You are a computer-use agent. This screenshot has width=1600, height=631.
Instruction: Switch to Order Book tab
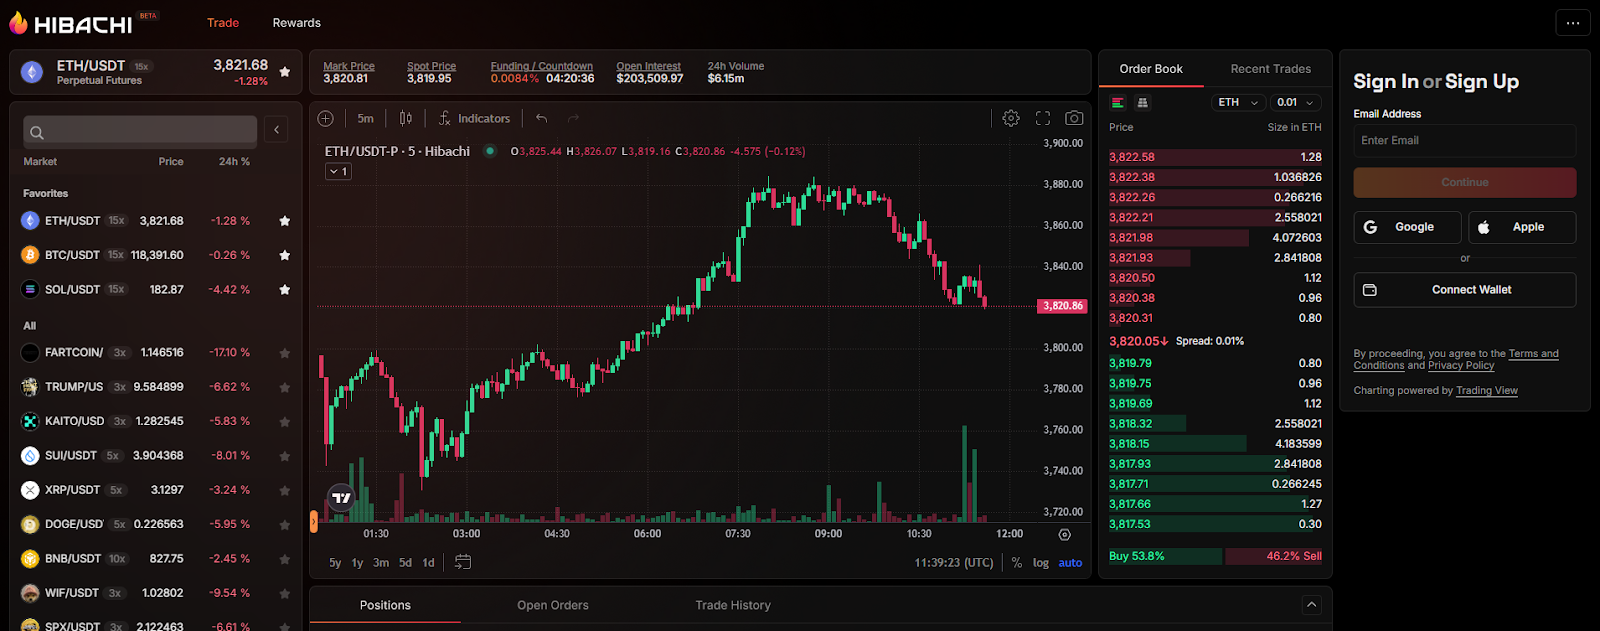(1151, 69)
